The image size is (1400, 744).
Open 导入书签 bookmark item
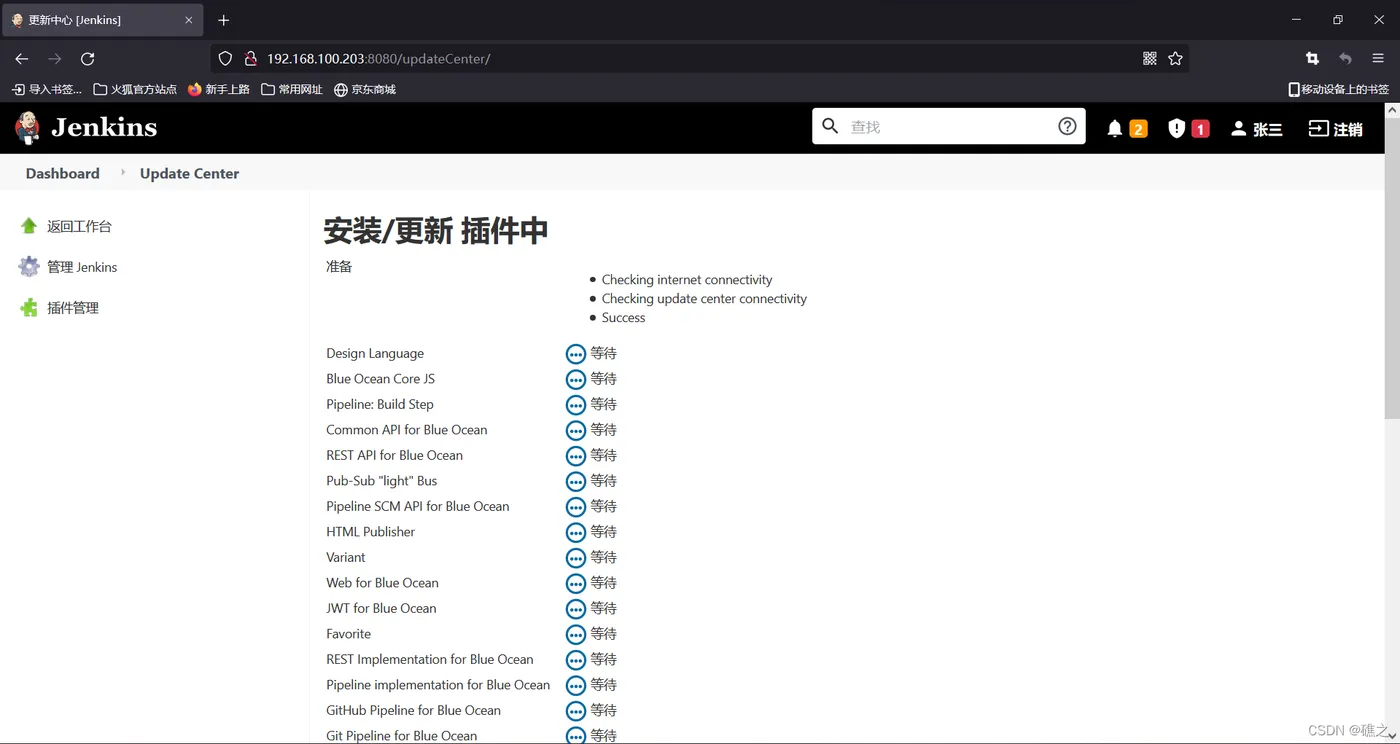(x=47, y=89)
